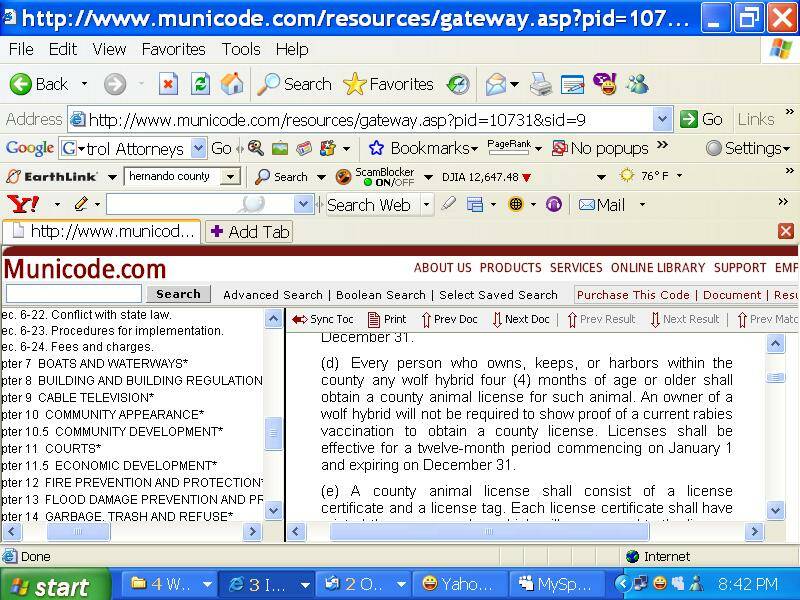This screenshot has height=600, width=800.
Task: Expand EarthLink search field dropdown
Action: (231, 177)
